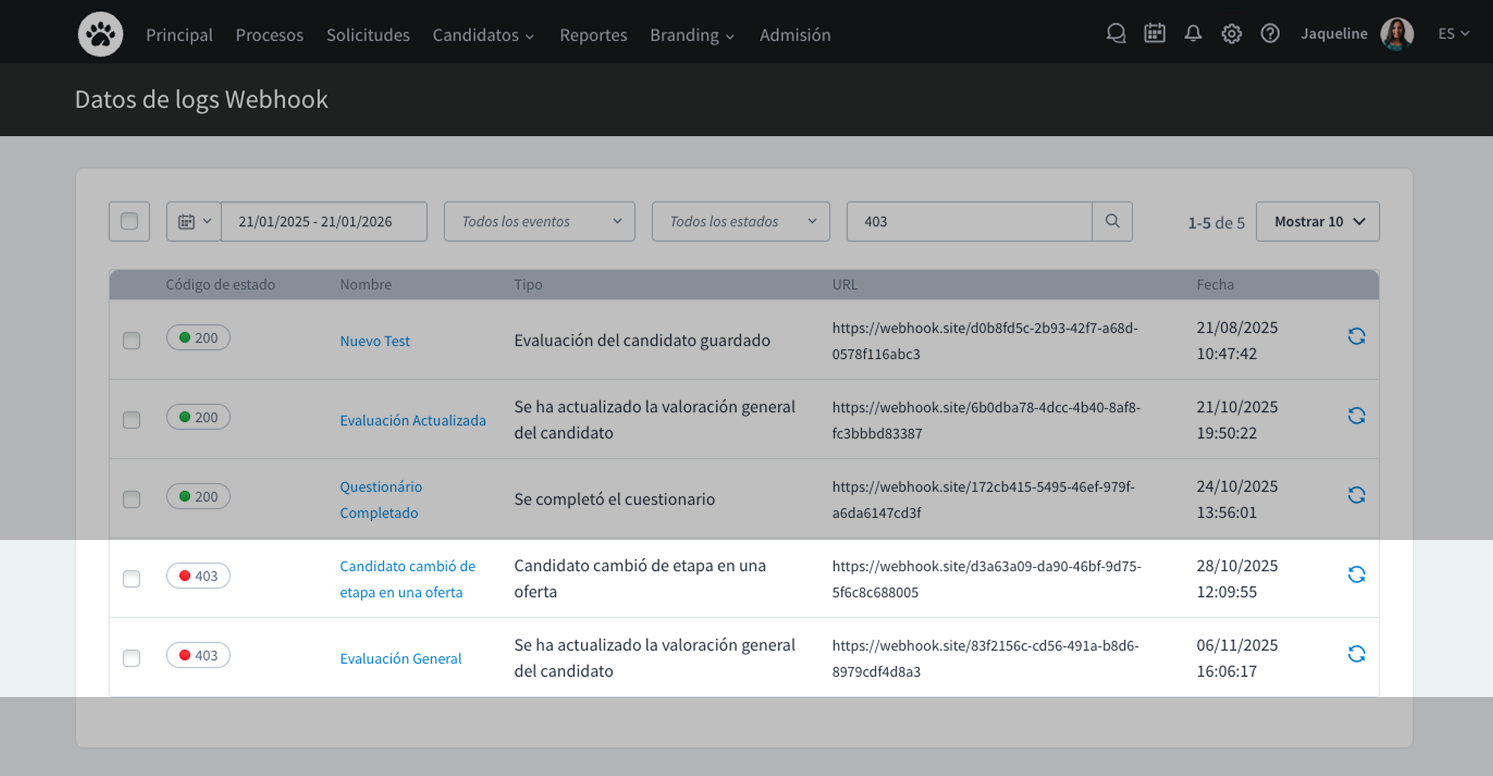The height and width of the screenshot is (776, 1493).
Task: Click the help question mark icon
Action: coord(1270,34)
